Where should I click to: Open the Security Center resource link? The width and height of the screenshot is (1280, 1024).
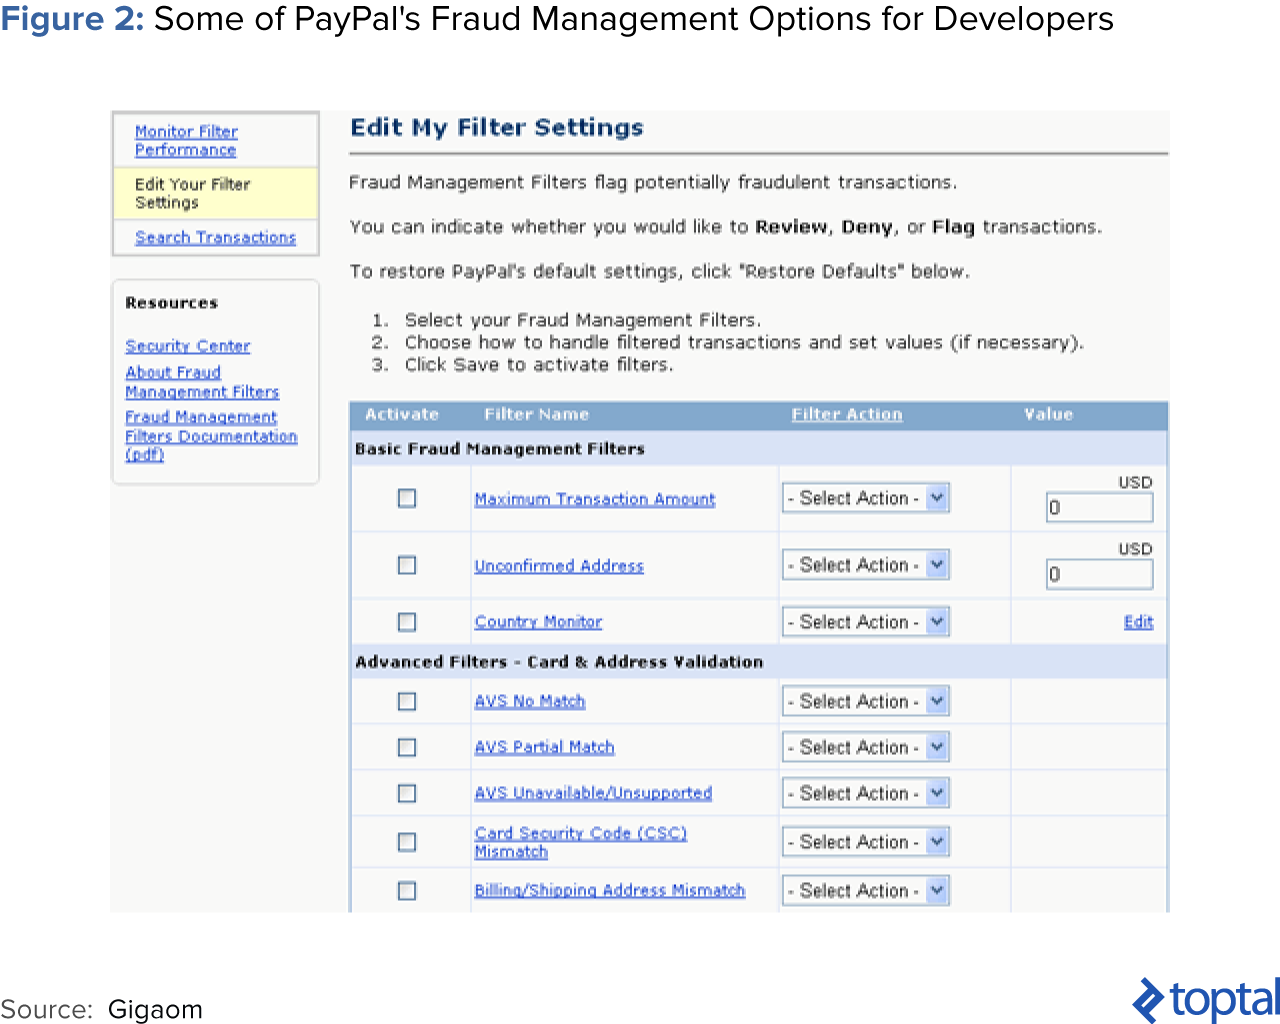pyautogui.click(x=188, y=346)
